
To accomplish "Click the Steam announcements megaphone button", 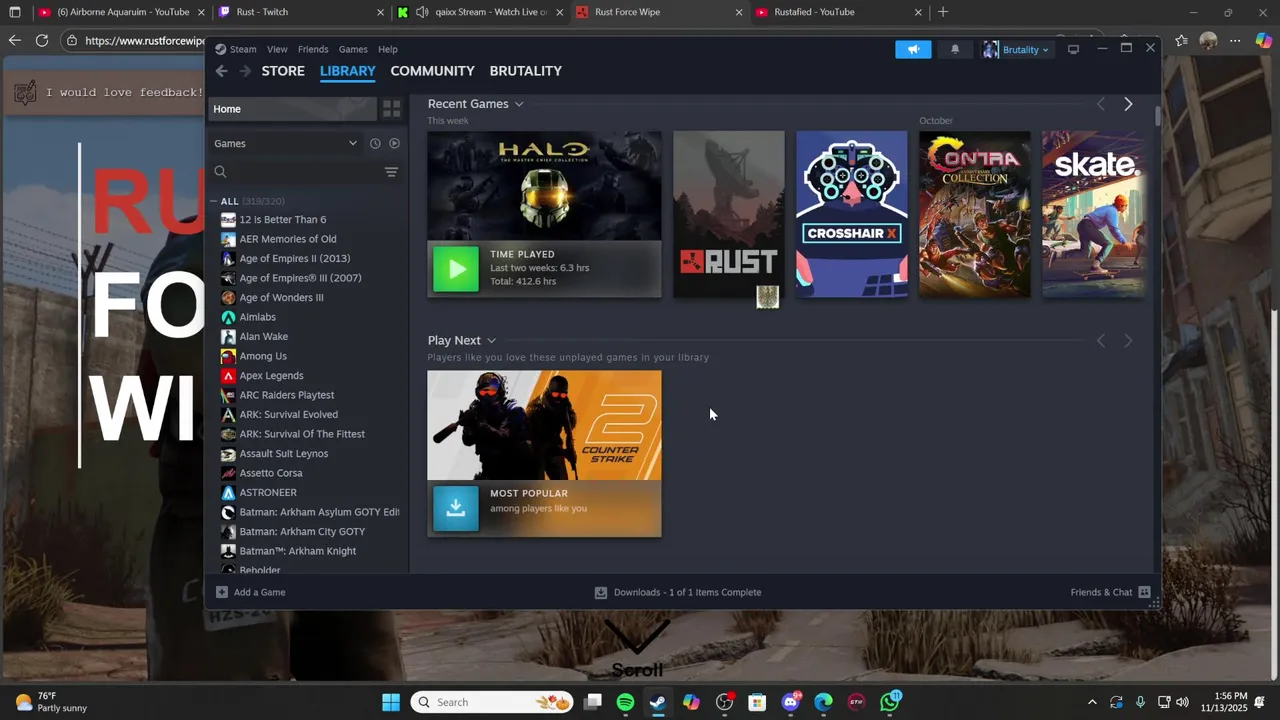I will pyautogui.click(x=913, y=49).
